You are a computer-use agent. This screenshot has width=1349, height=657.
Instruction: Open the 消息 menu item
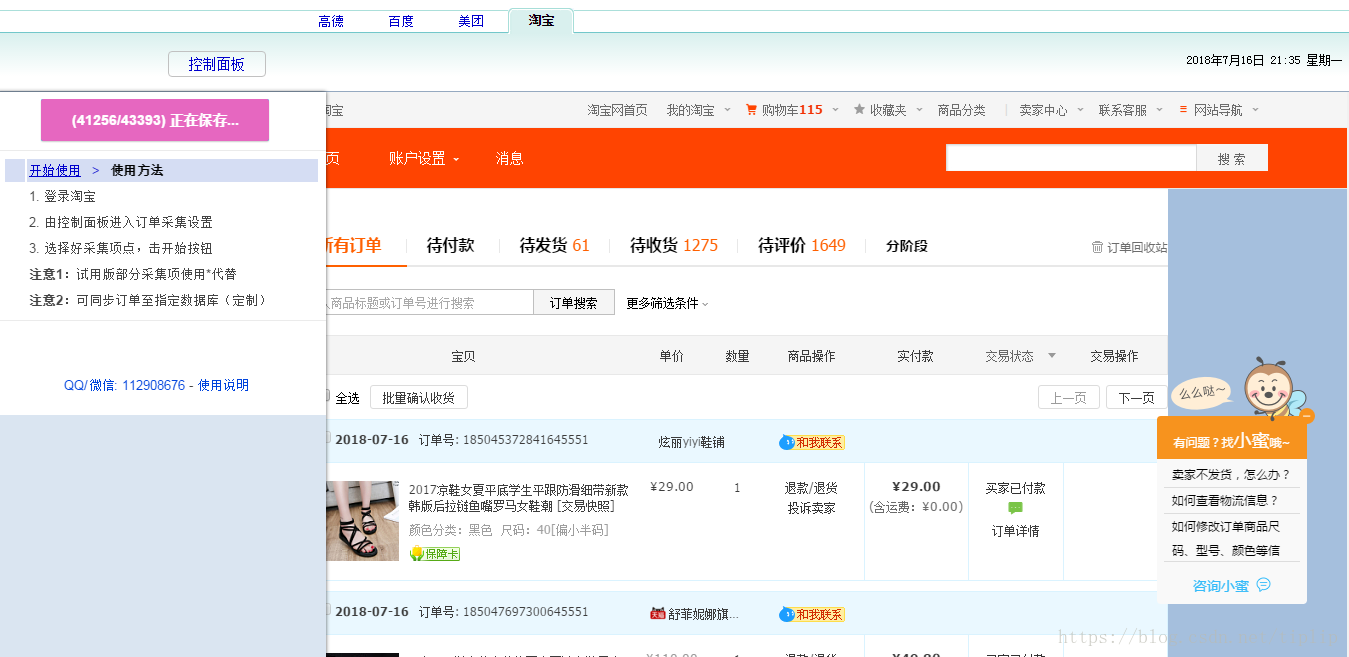tap(509, 158)
